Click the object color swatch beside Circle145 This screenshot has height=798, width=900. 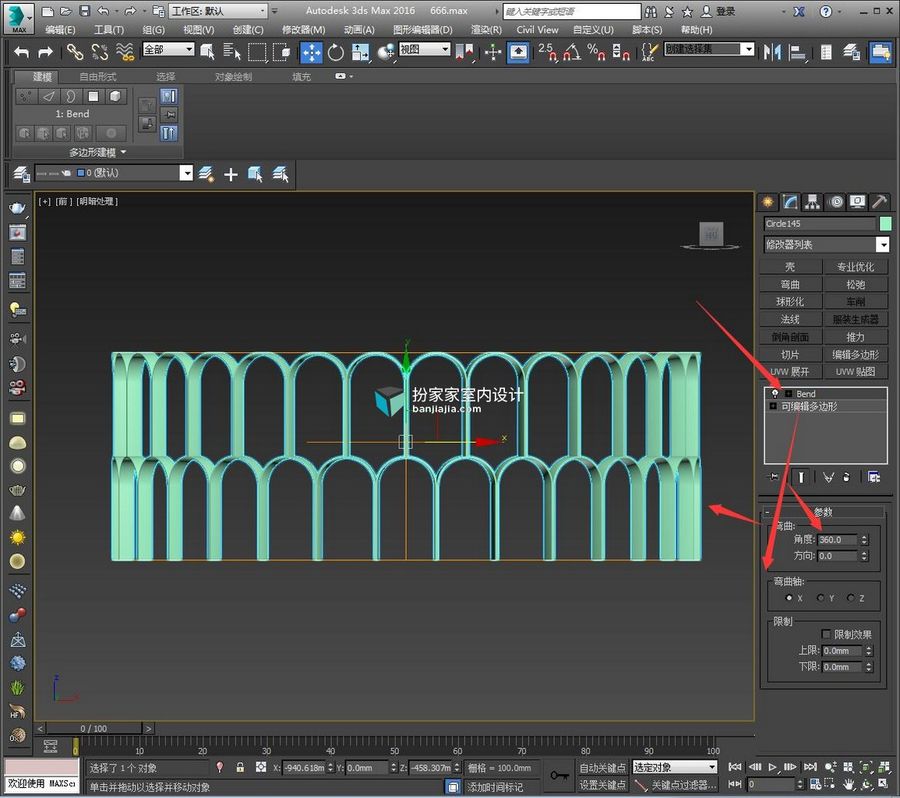click(886, 224)
